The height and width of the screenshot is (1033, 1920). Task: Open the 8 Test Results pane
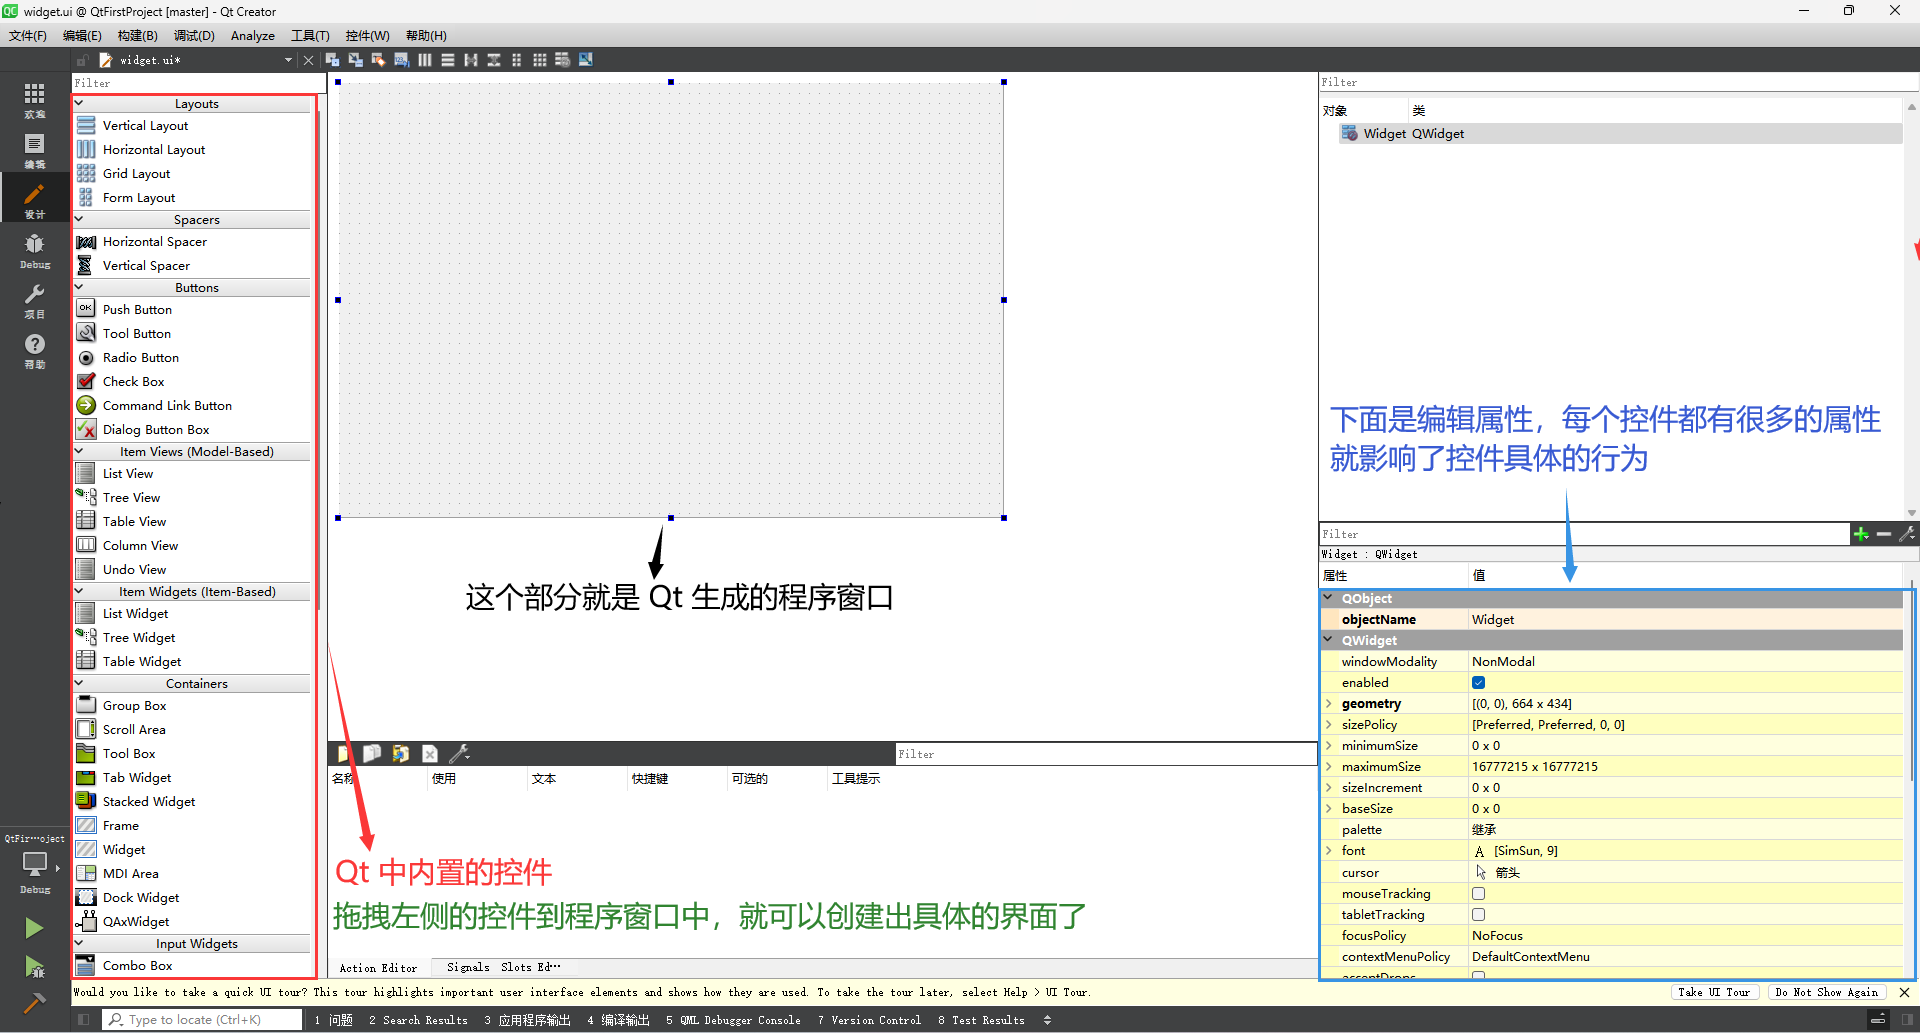[x=981, y=1020]
